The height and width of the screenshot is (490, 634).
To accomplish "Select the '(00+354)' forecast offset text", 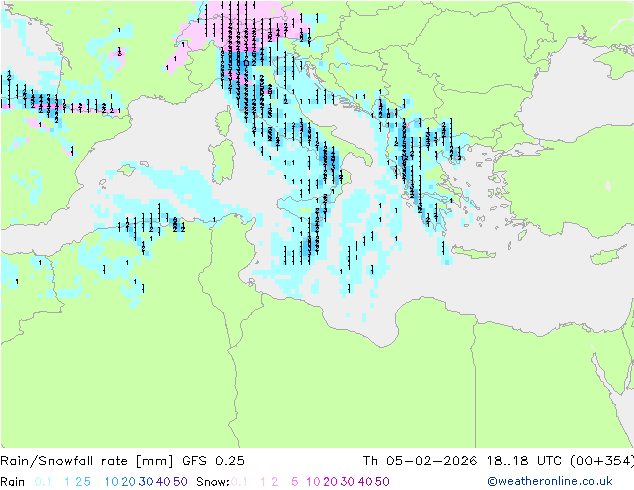I will click(x=602, y=461).
